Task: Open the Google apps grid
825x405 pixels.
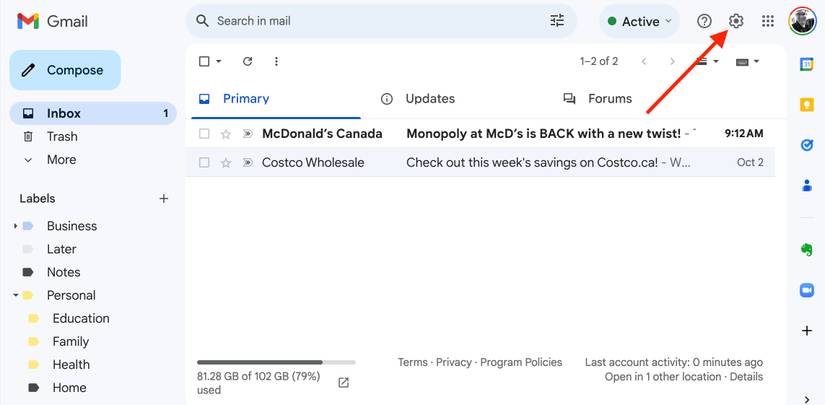Action: (x=768, y=21)
